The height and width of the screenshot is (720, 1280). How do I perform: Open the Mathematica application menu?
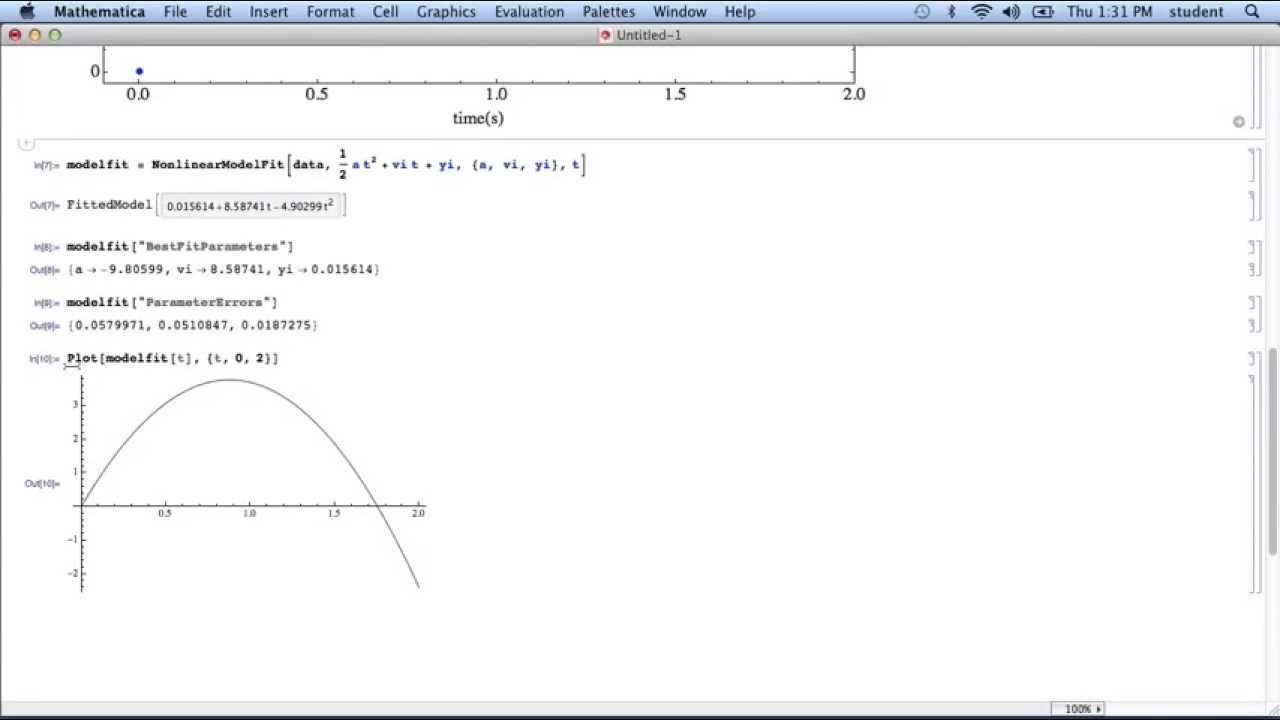99,12
